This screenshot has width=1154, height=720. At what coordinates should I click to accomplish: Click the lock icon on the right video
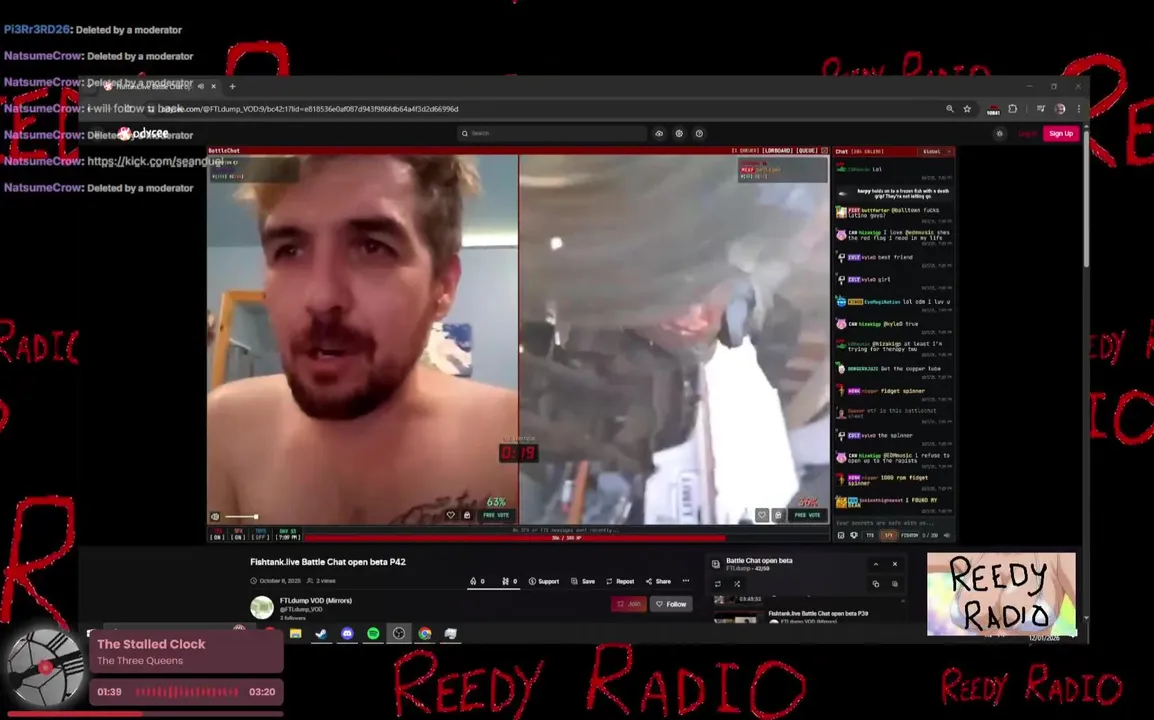point(778,515)
